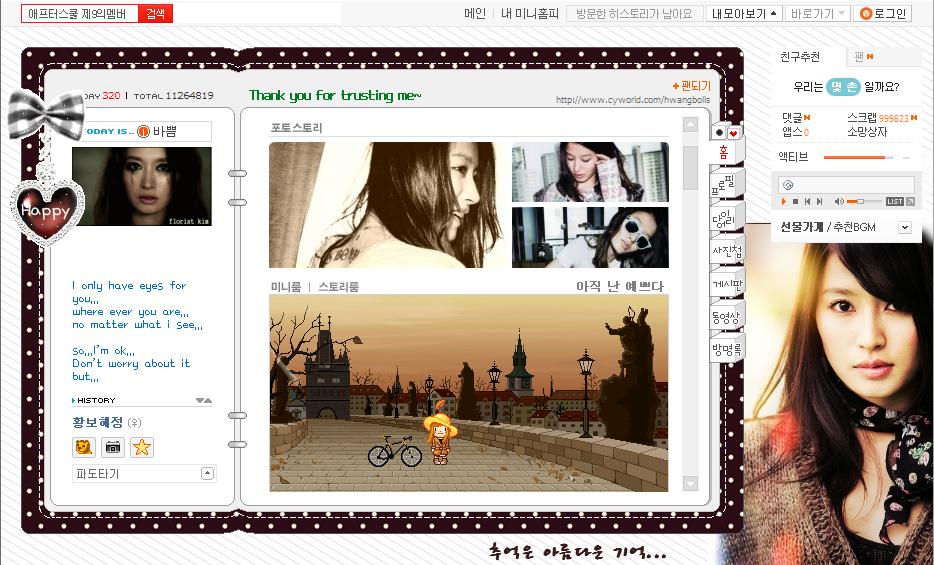Image resolution: width=934 pixels, height=565 pixels.
Task: Open the 바로가기 dropdown
Action: click(817, 14)
